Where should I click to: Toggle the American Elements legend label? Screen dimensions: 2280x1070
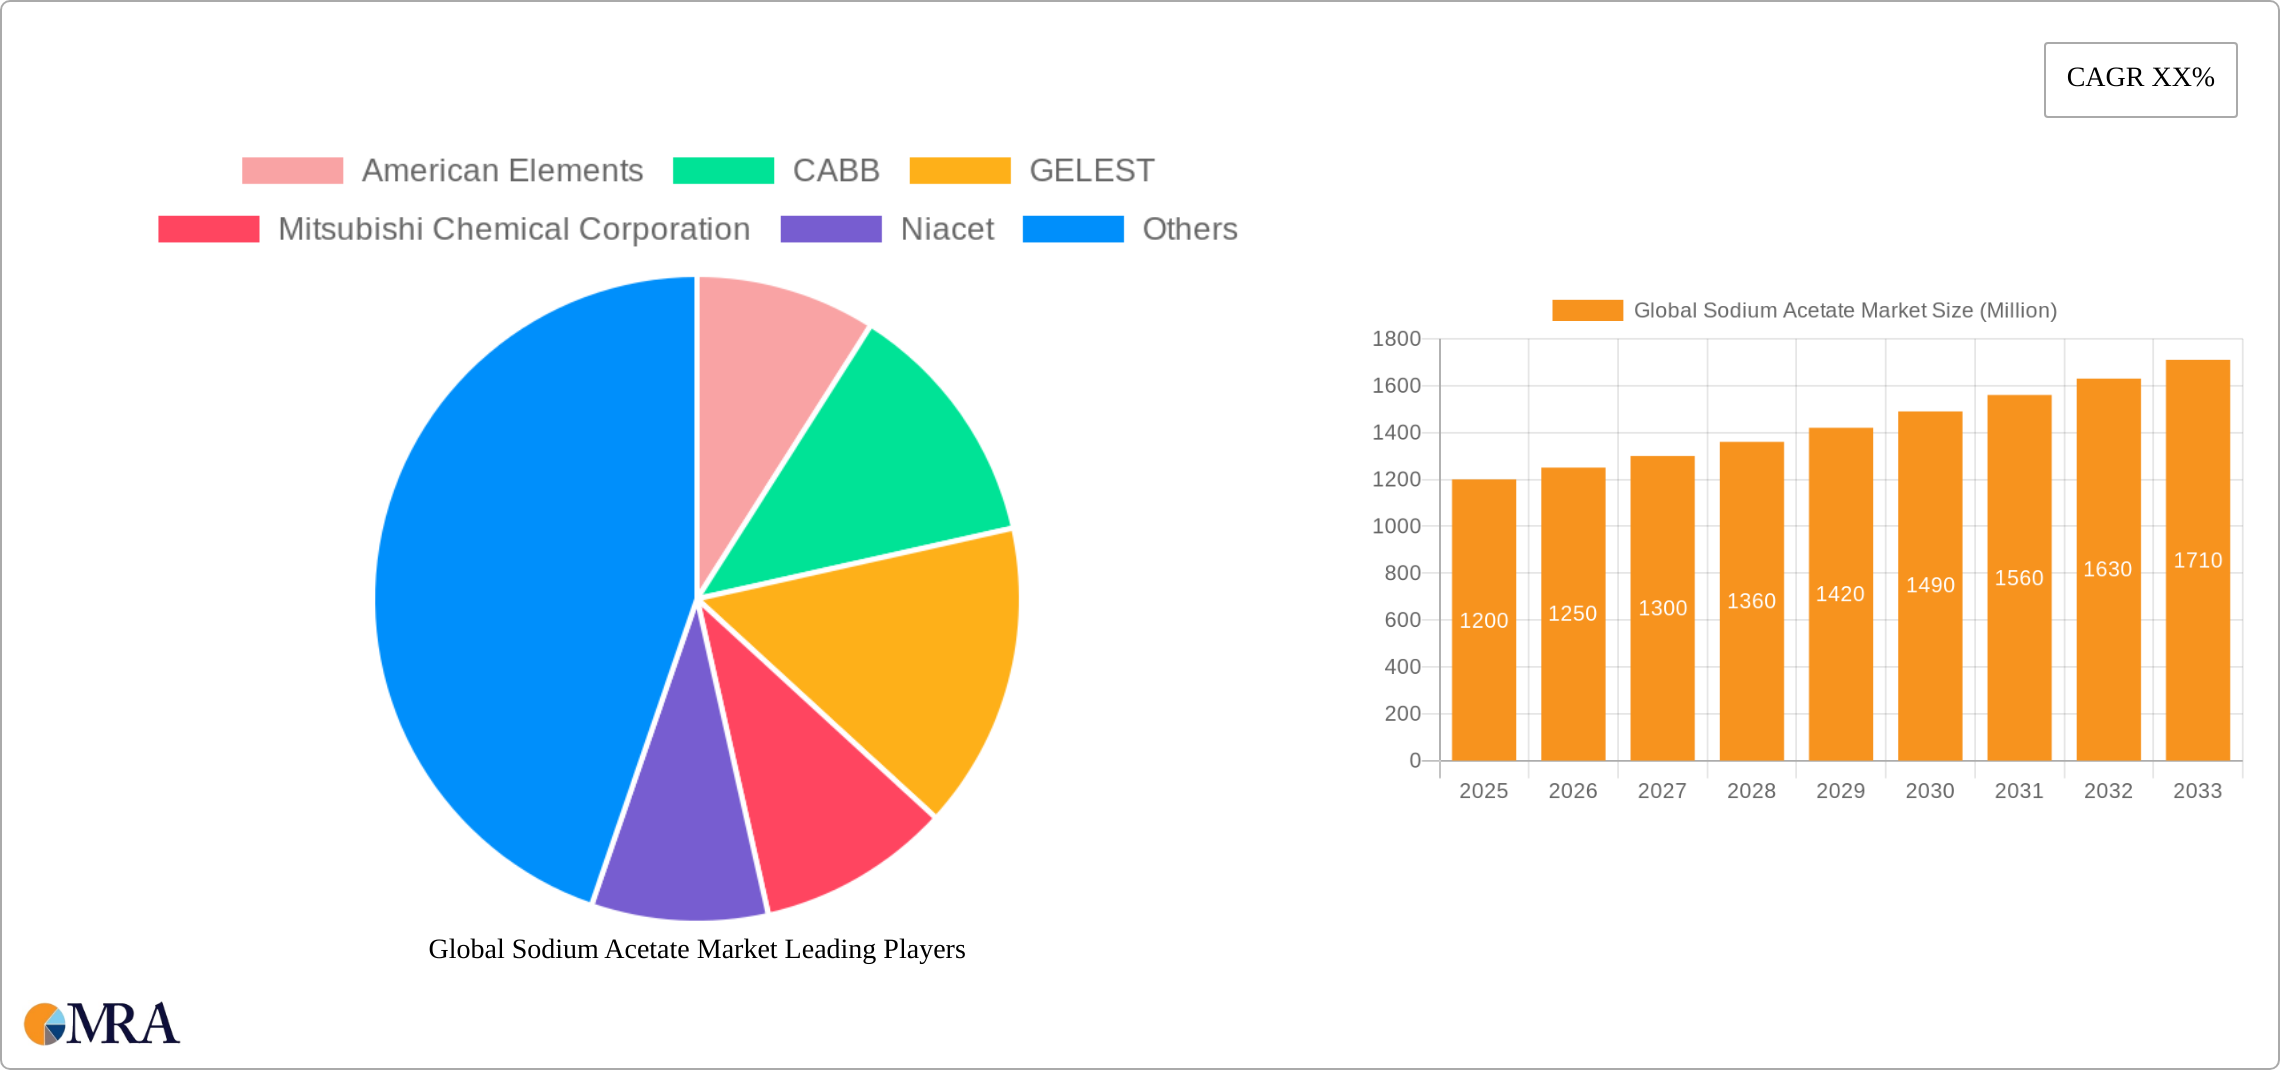click(501, 171)
